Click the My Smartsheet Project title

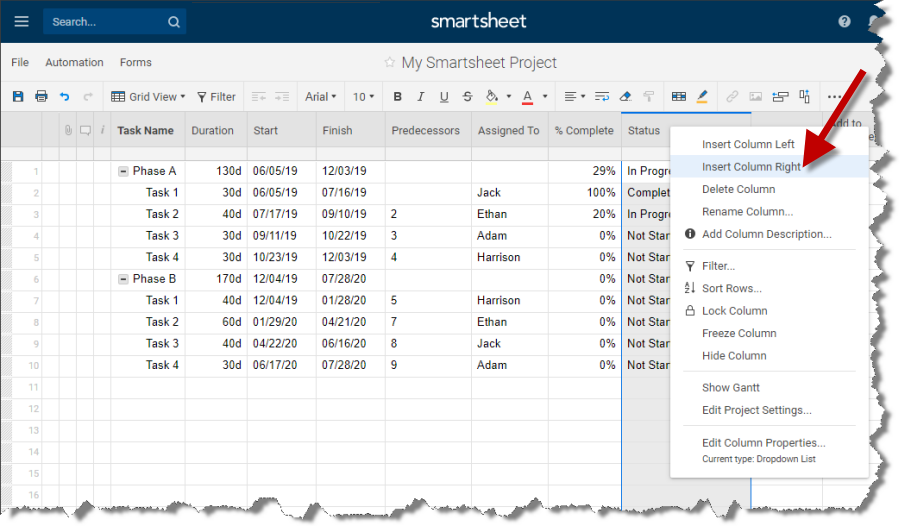479,62
